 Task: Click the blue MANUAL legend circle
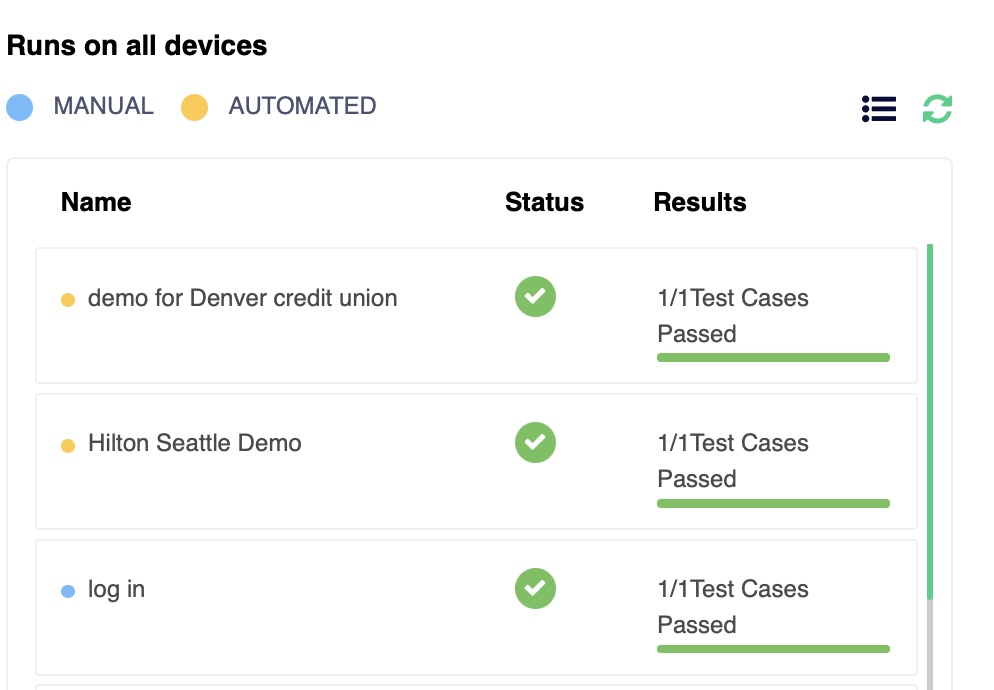tap(20, 107)
